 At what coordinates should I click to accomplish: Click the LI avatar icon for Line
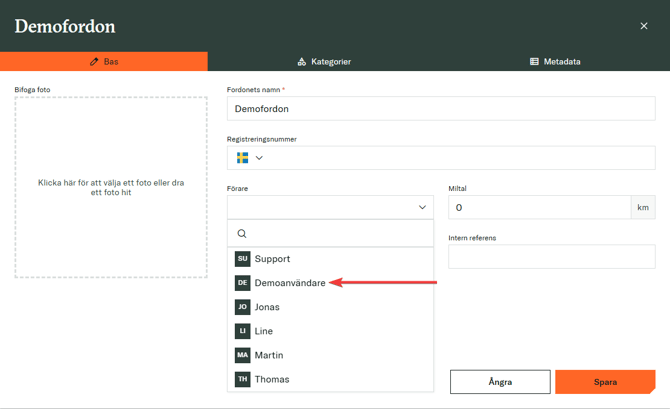coord(242,331)
